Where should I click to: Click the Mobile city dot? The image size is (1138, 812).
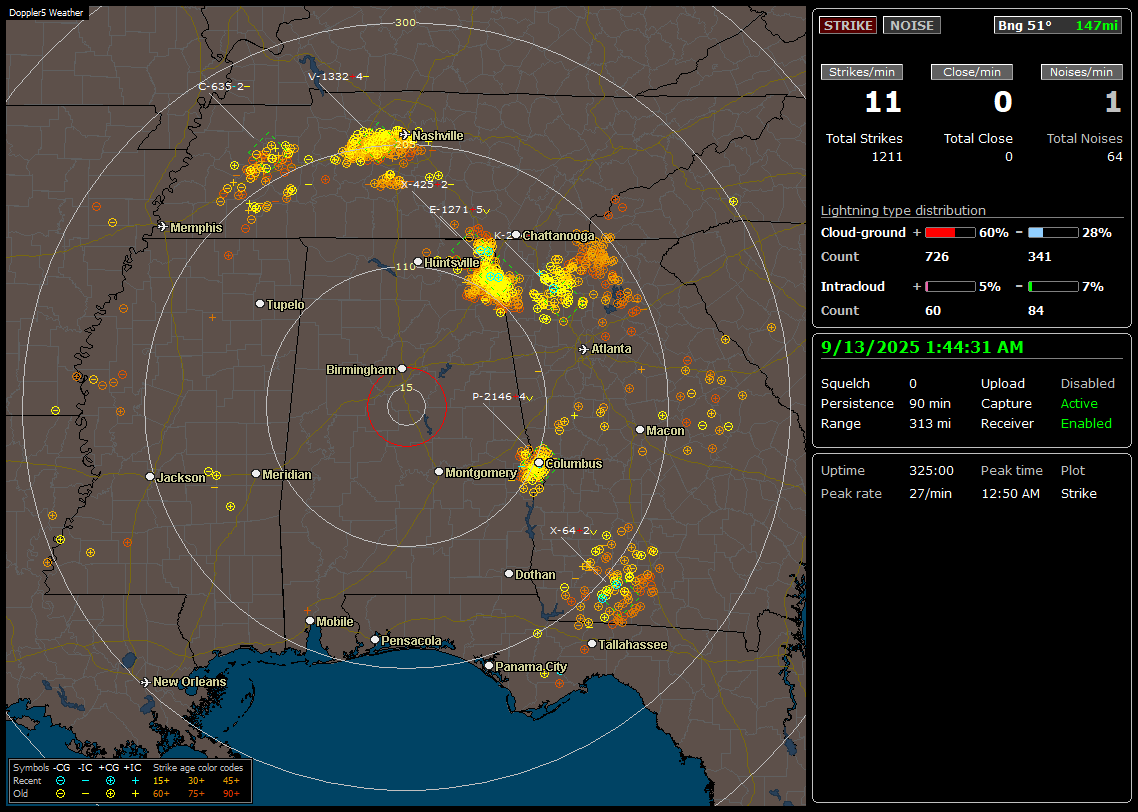310,620
